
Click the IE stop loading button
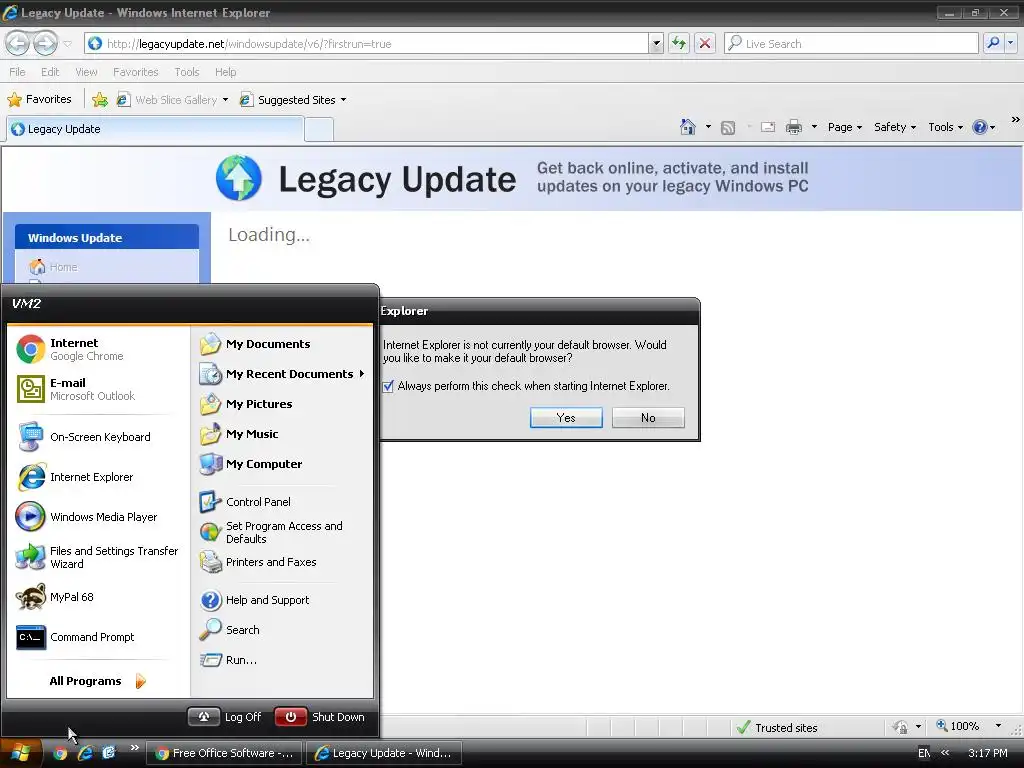click(x=705, y=44)
